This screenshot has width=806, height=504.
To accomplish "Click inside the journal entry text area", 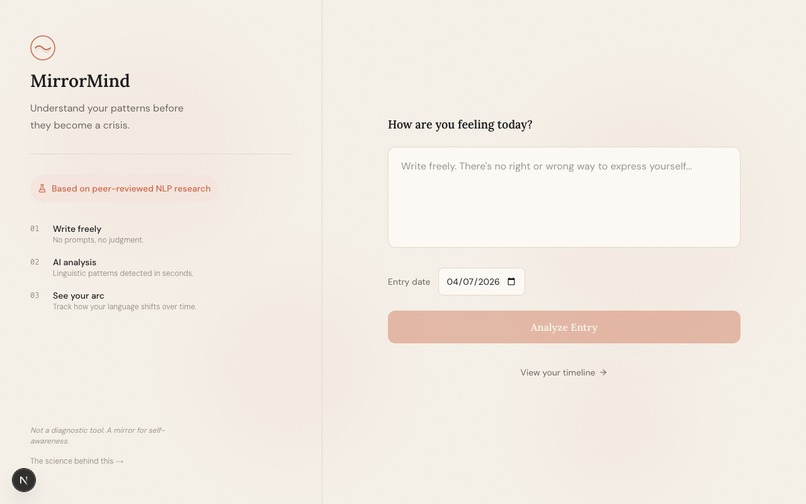I will [x=564, y=197].
